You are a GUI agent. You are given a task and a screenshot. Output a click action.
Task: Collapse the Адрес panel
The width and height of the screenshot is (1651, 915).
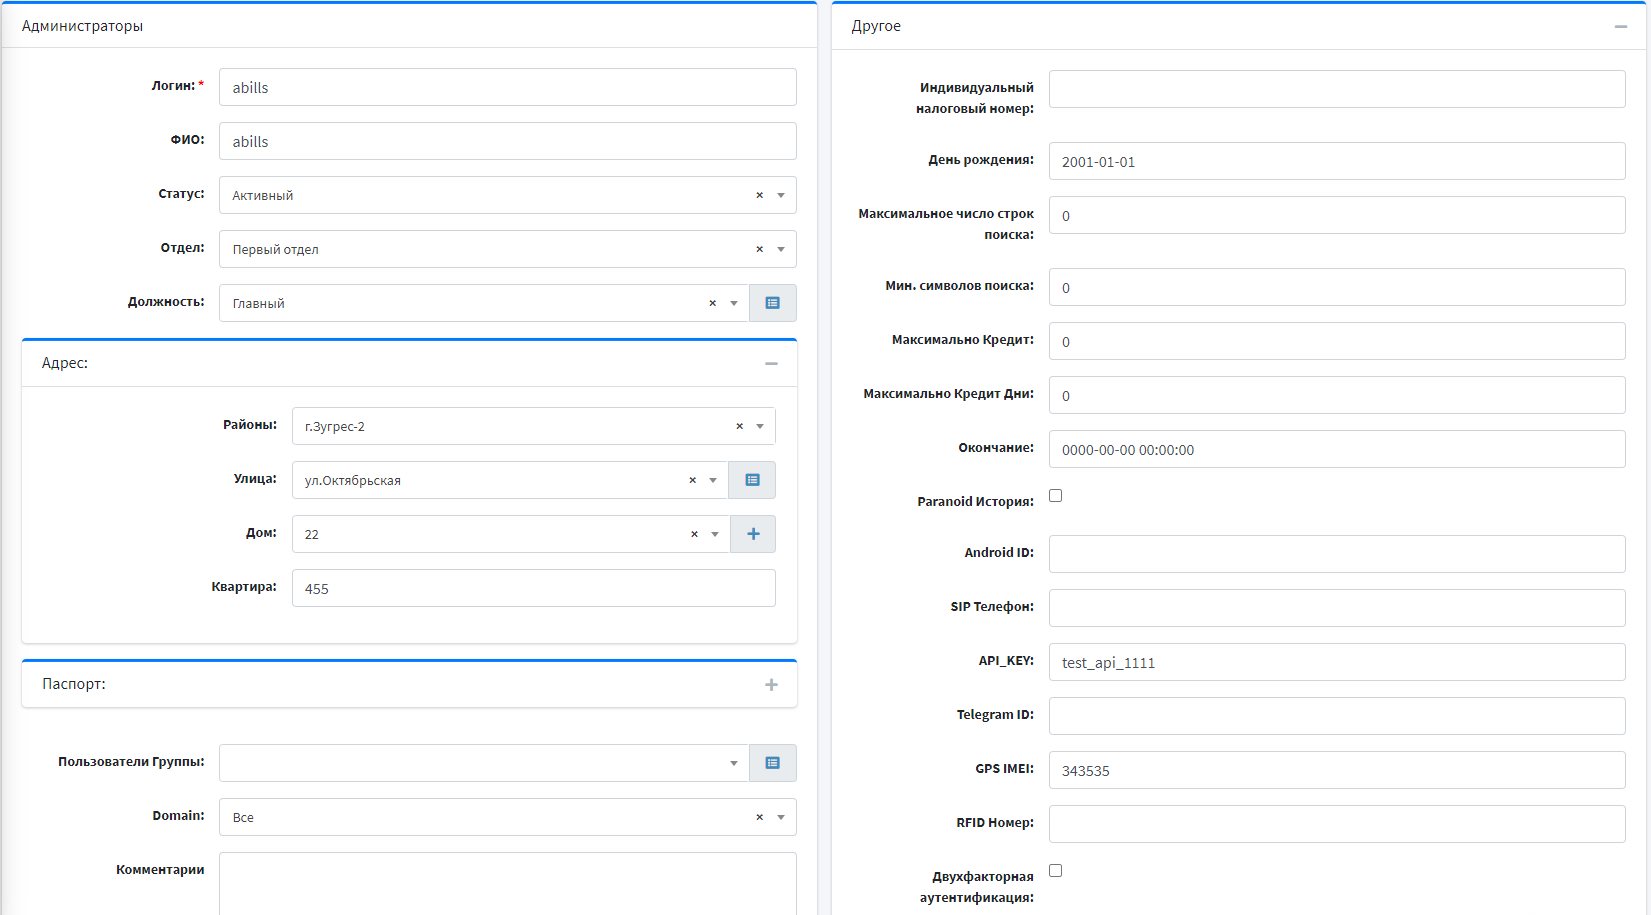[771, 364]
